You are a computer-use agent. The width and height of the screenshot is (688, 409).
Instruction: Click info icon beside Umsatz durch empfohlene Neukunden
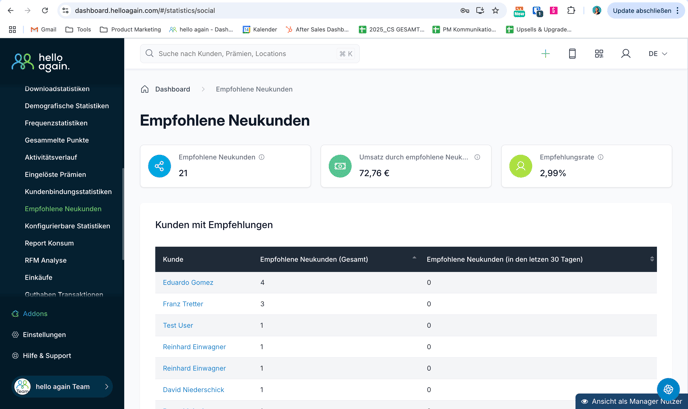point(477,157)
